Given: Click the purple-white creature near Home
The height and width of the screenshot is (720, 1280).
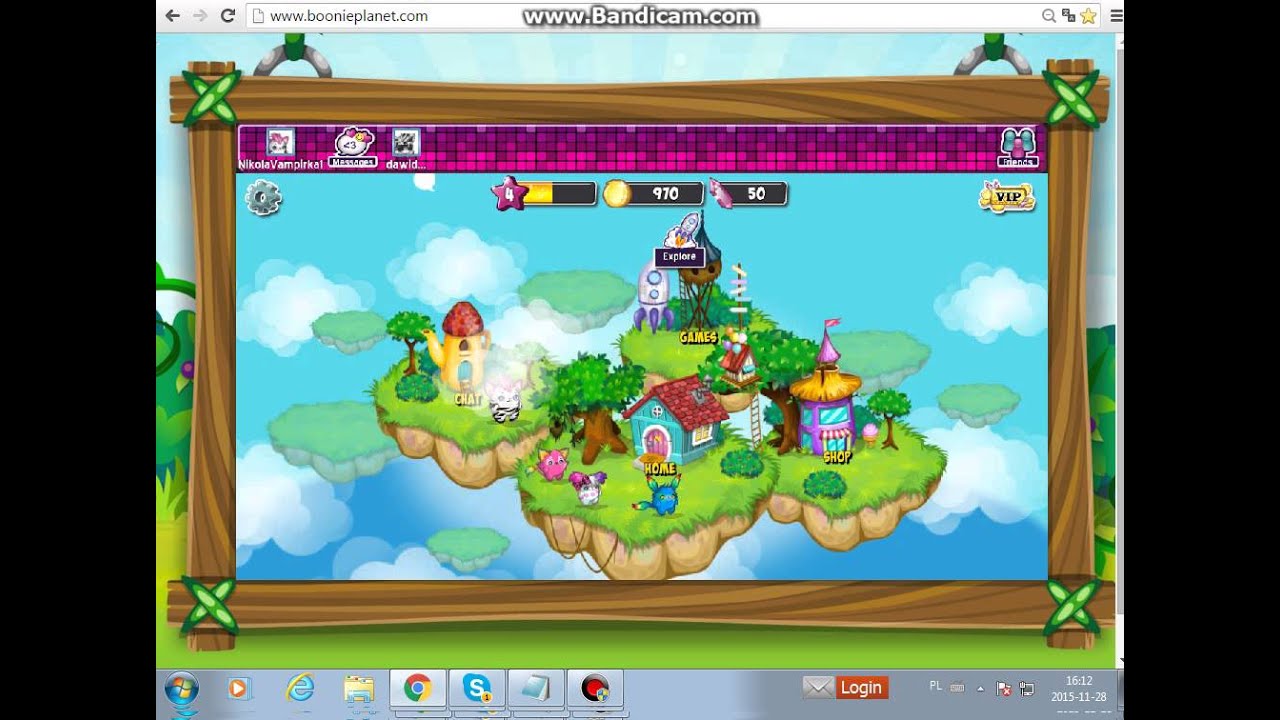Looking at the screenshot, I should 587,486.
